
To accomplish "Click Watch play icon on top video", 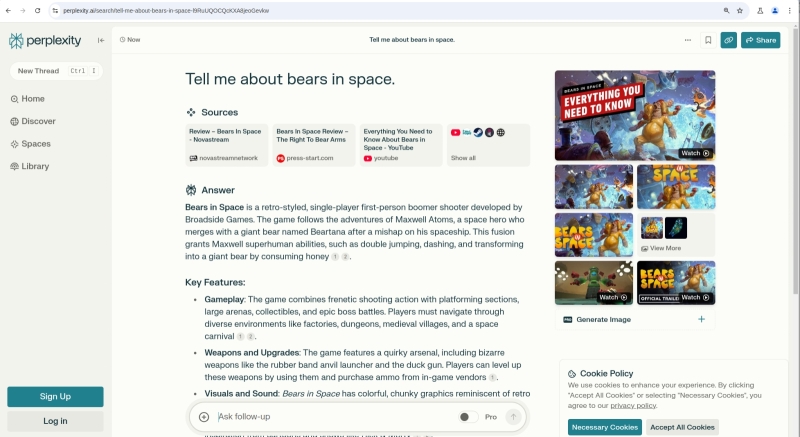I will tap(706, 153).
